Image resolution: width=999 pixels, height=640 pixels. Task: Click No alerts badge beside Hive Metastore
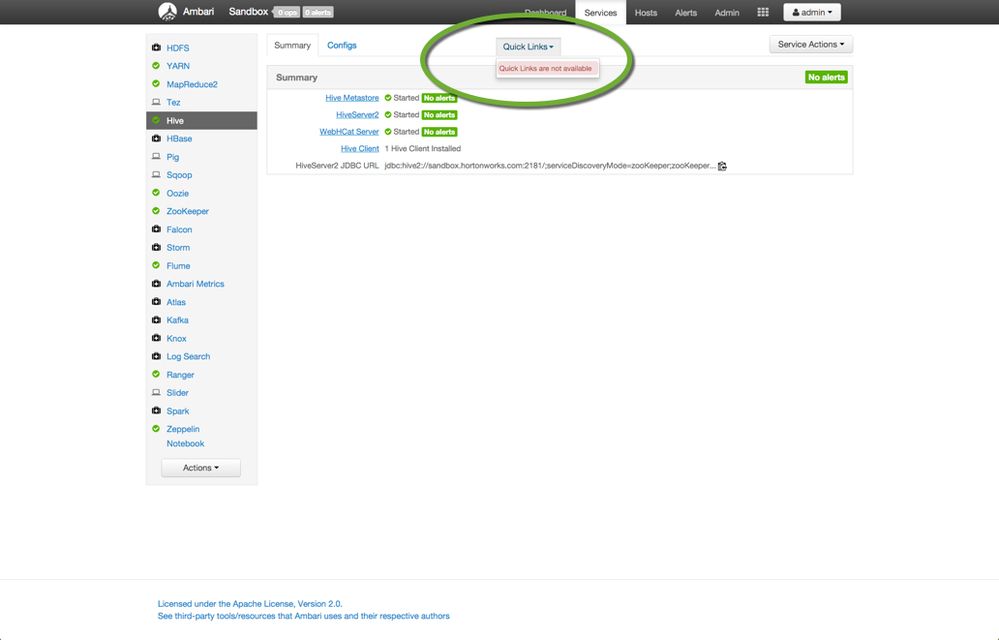click(x=440, y=98)
